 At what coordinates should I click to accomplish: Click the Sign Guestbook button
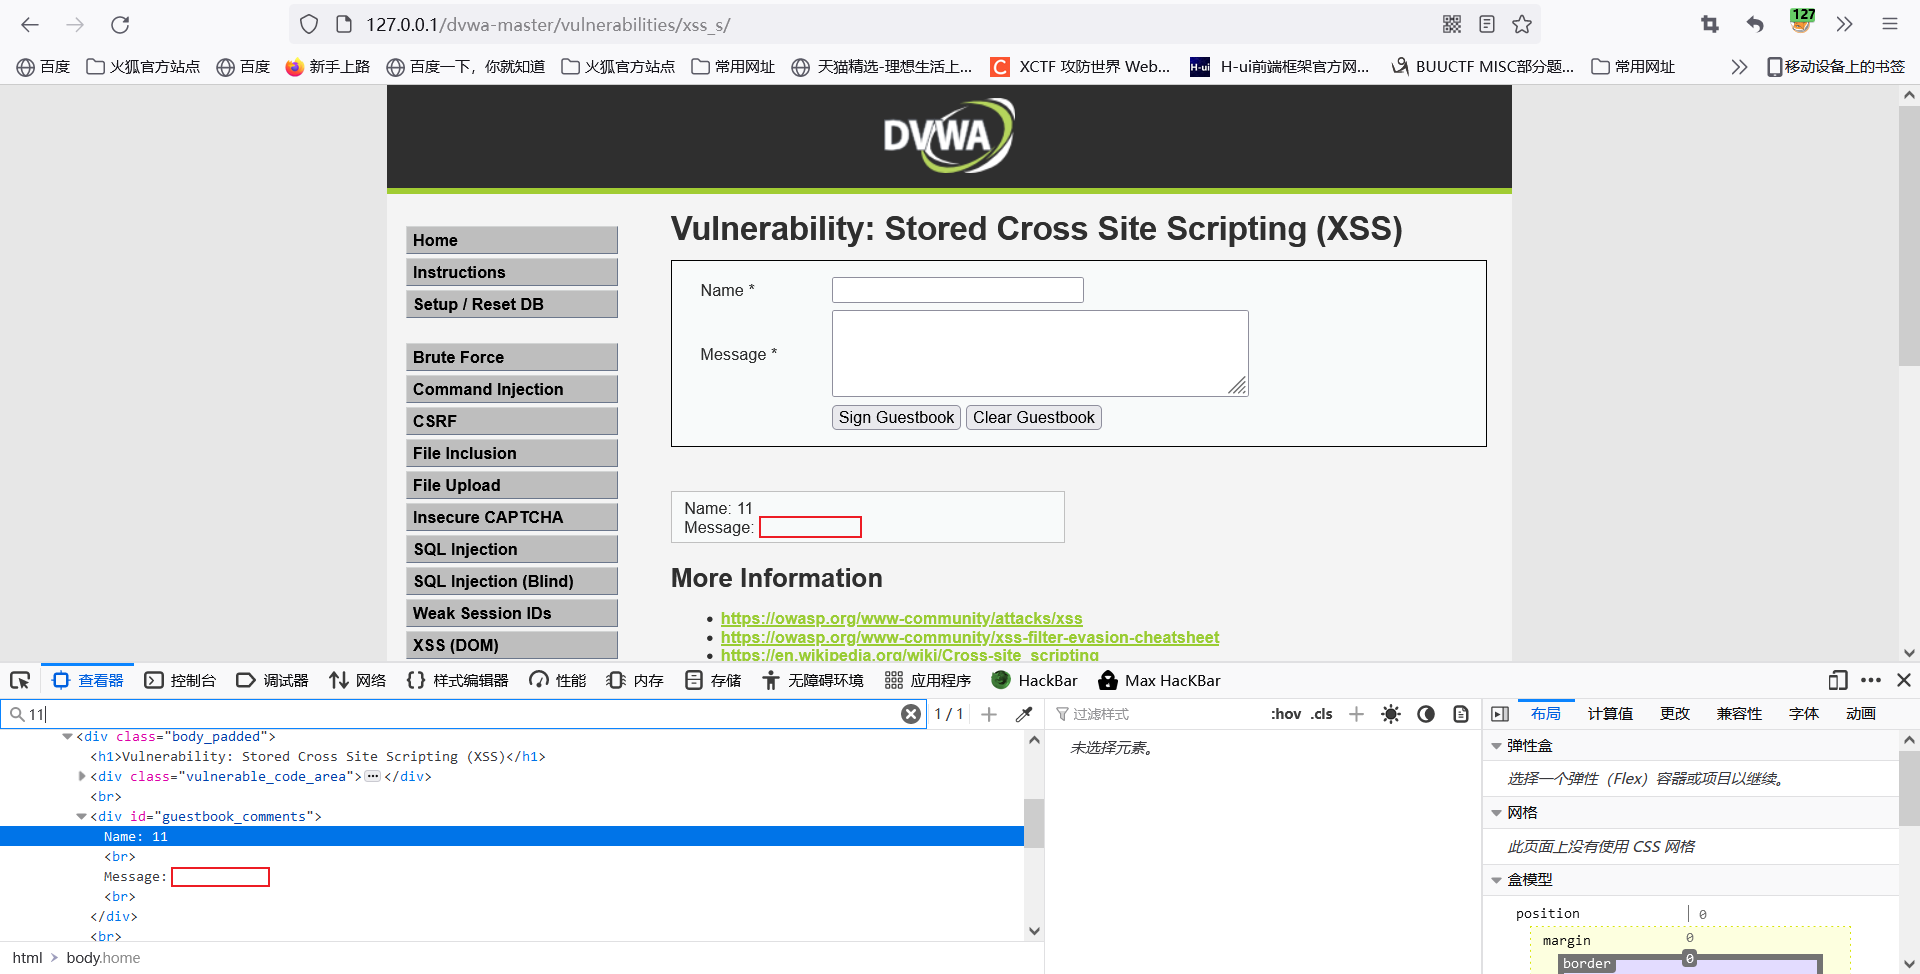895,417
